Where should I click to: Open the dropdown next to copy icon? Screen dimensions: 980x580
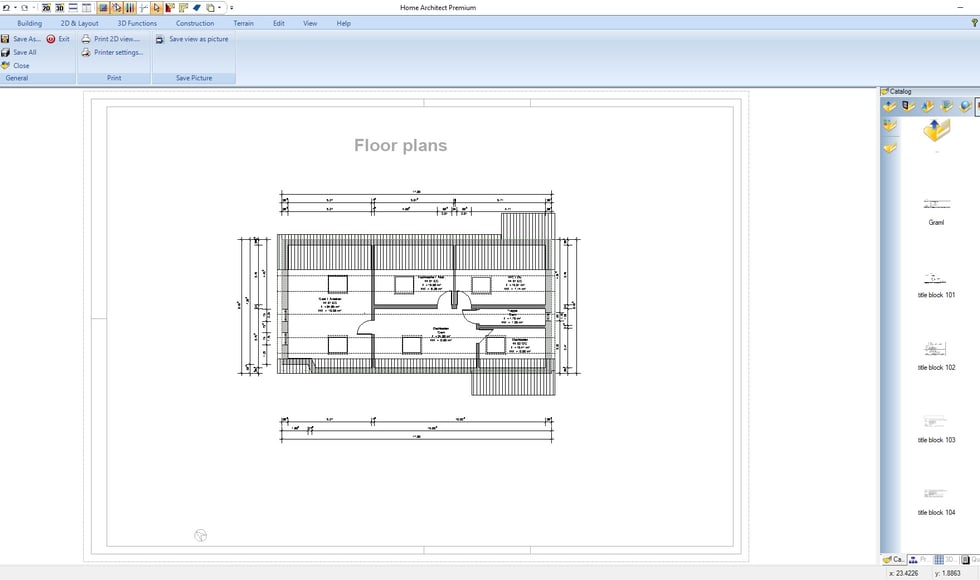tap(219, 8)
